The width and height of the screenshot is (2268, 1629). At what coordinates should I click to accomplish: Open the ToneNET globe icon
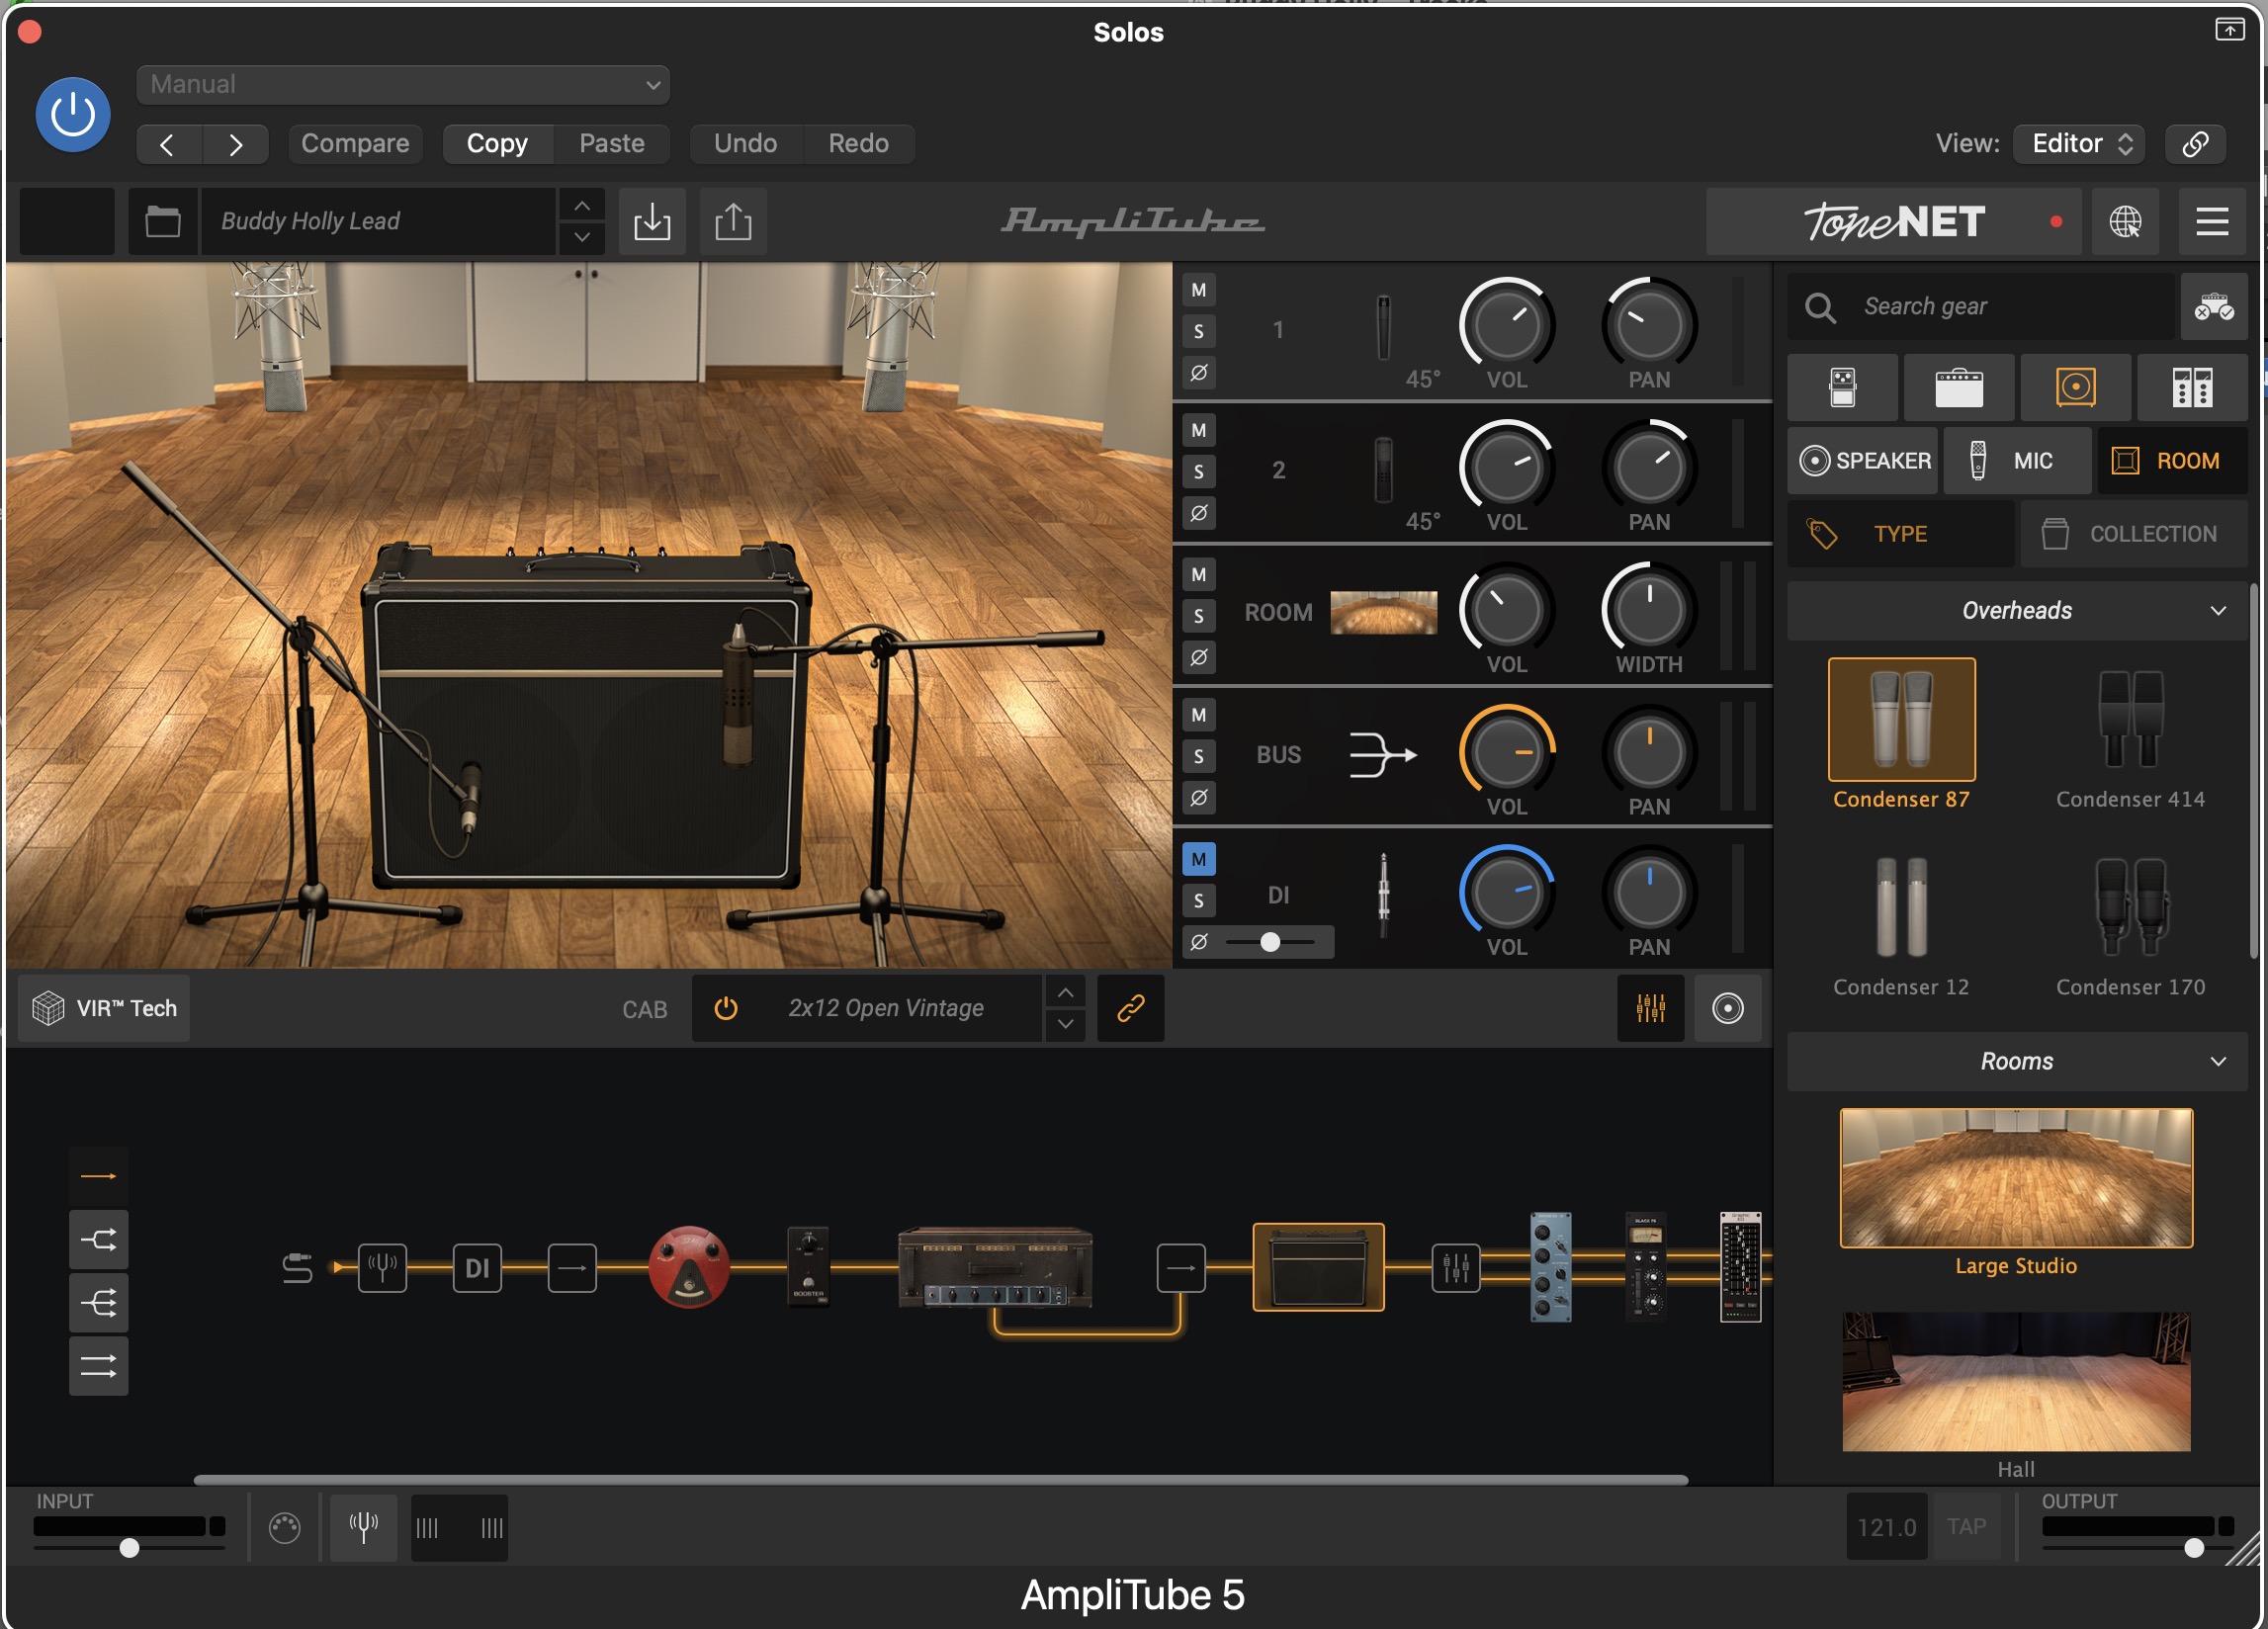2125,221
